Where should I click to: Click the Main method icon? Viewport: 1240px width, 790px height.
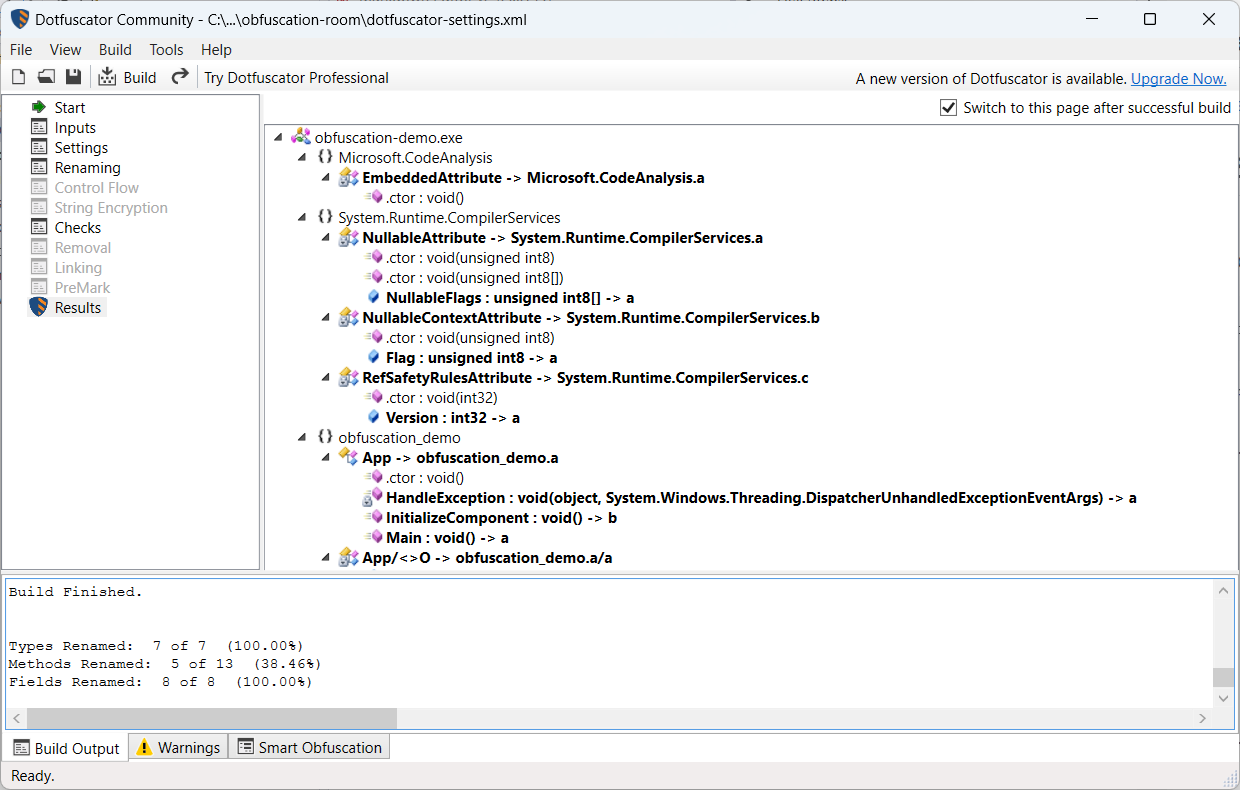[x=374, y=537]
